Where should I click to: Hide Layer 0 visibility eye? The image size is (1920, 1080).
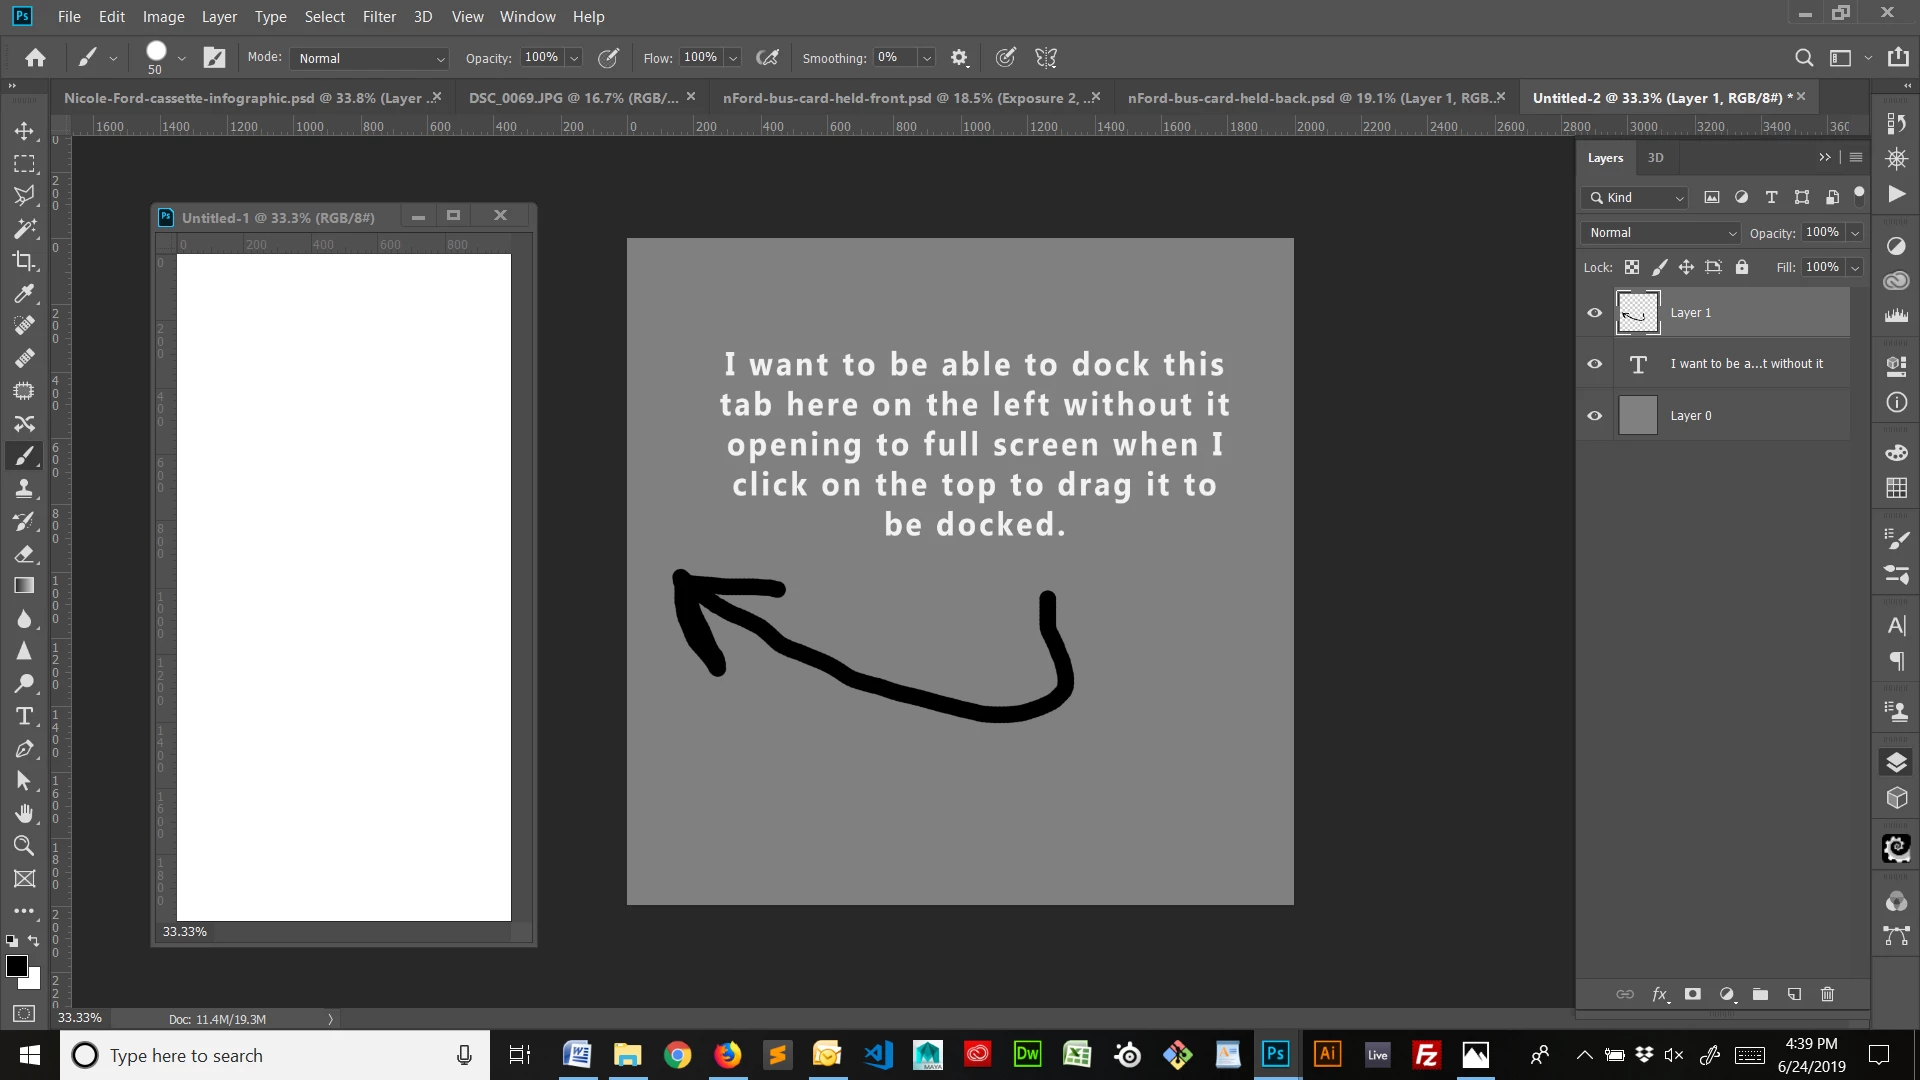coord(1595,416)
